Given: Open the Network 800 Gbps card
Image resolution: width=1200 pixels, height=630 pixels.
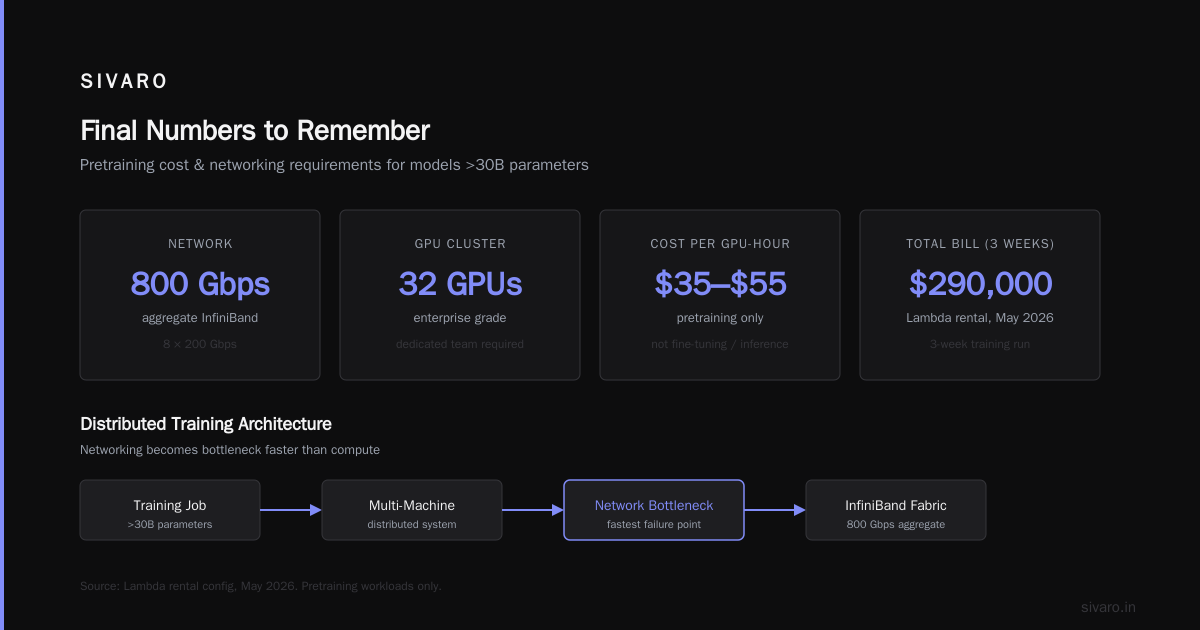Looking at the screenshot, I should (200, 295).
